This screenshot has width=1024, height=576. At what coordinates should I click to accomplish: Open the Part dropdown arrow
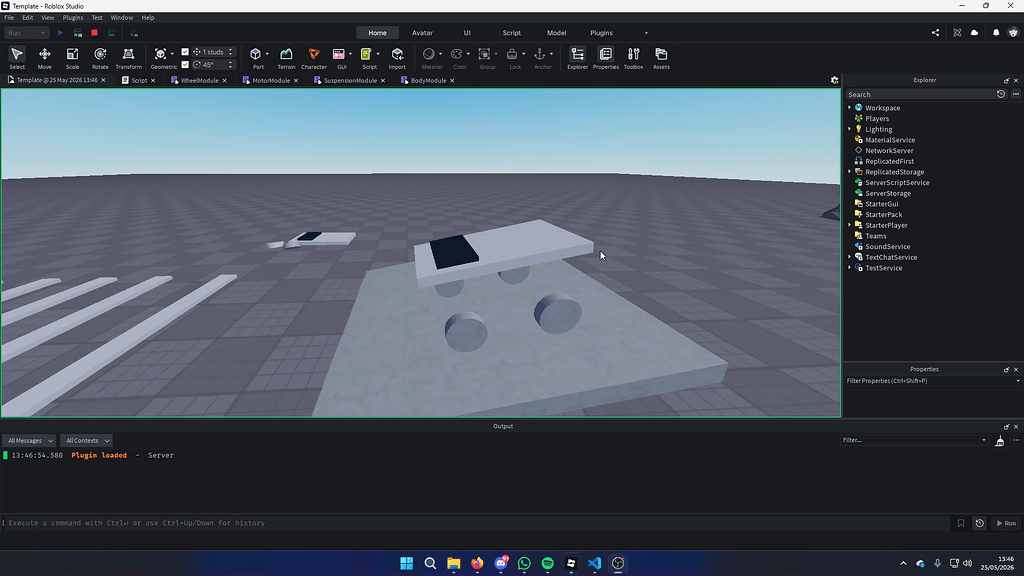(266, 54)
